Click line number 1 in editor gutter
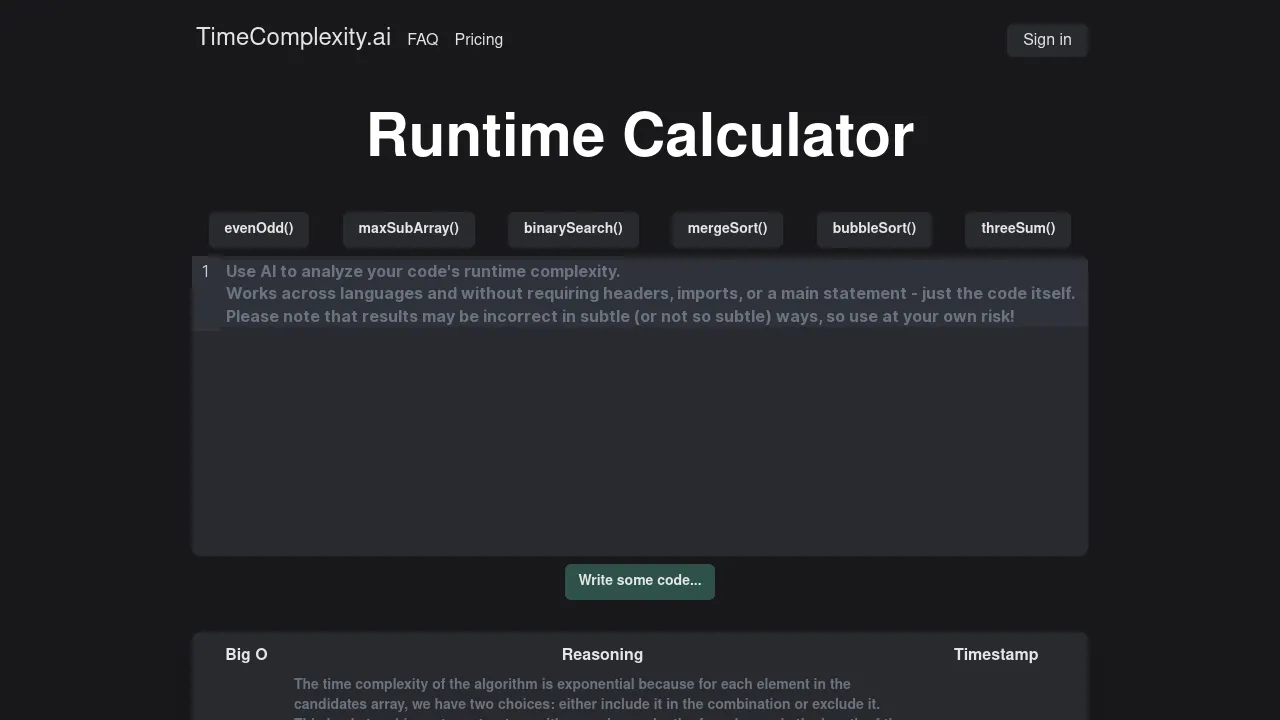This screenshot has width=1280, height=720. click(x=206, y=271)
